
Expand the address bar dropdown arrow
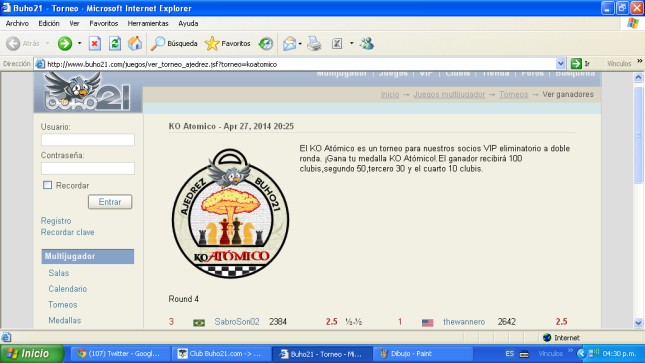click(560, 64)
